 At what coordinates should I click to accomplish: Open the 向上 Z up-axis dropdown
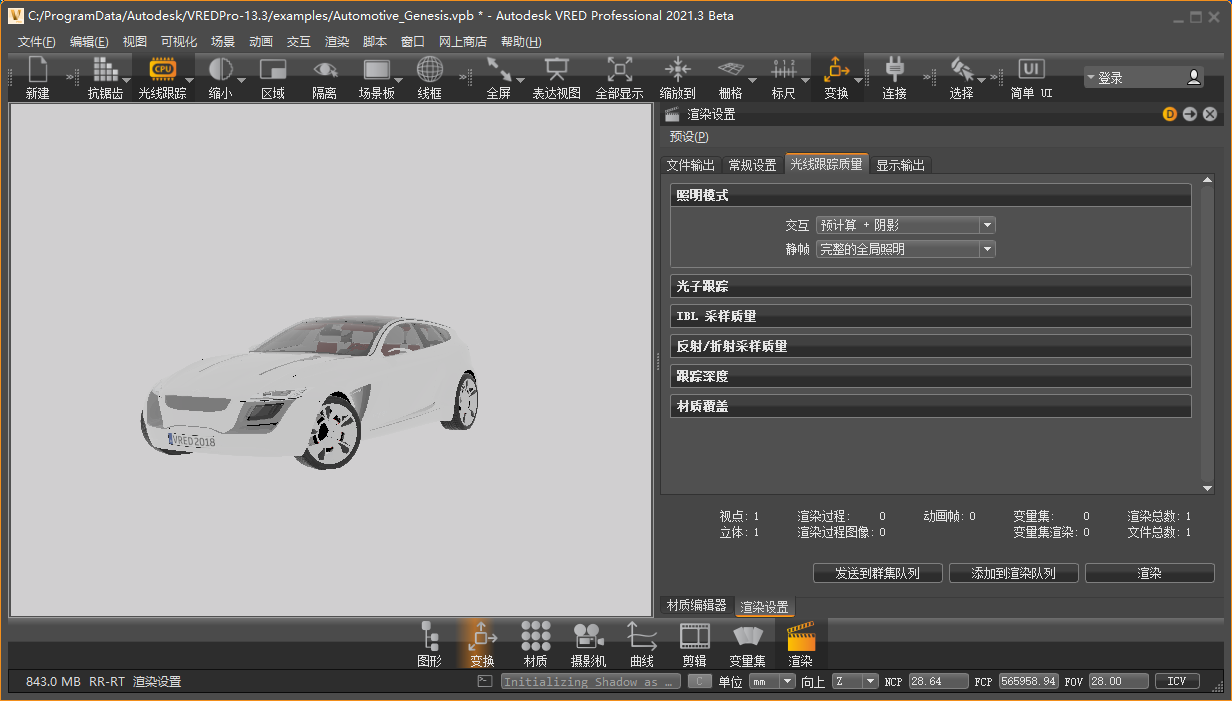pyautogui.click(x=855, y=682)
